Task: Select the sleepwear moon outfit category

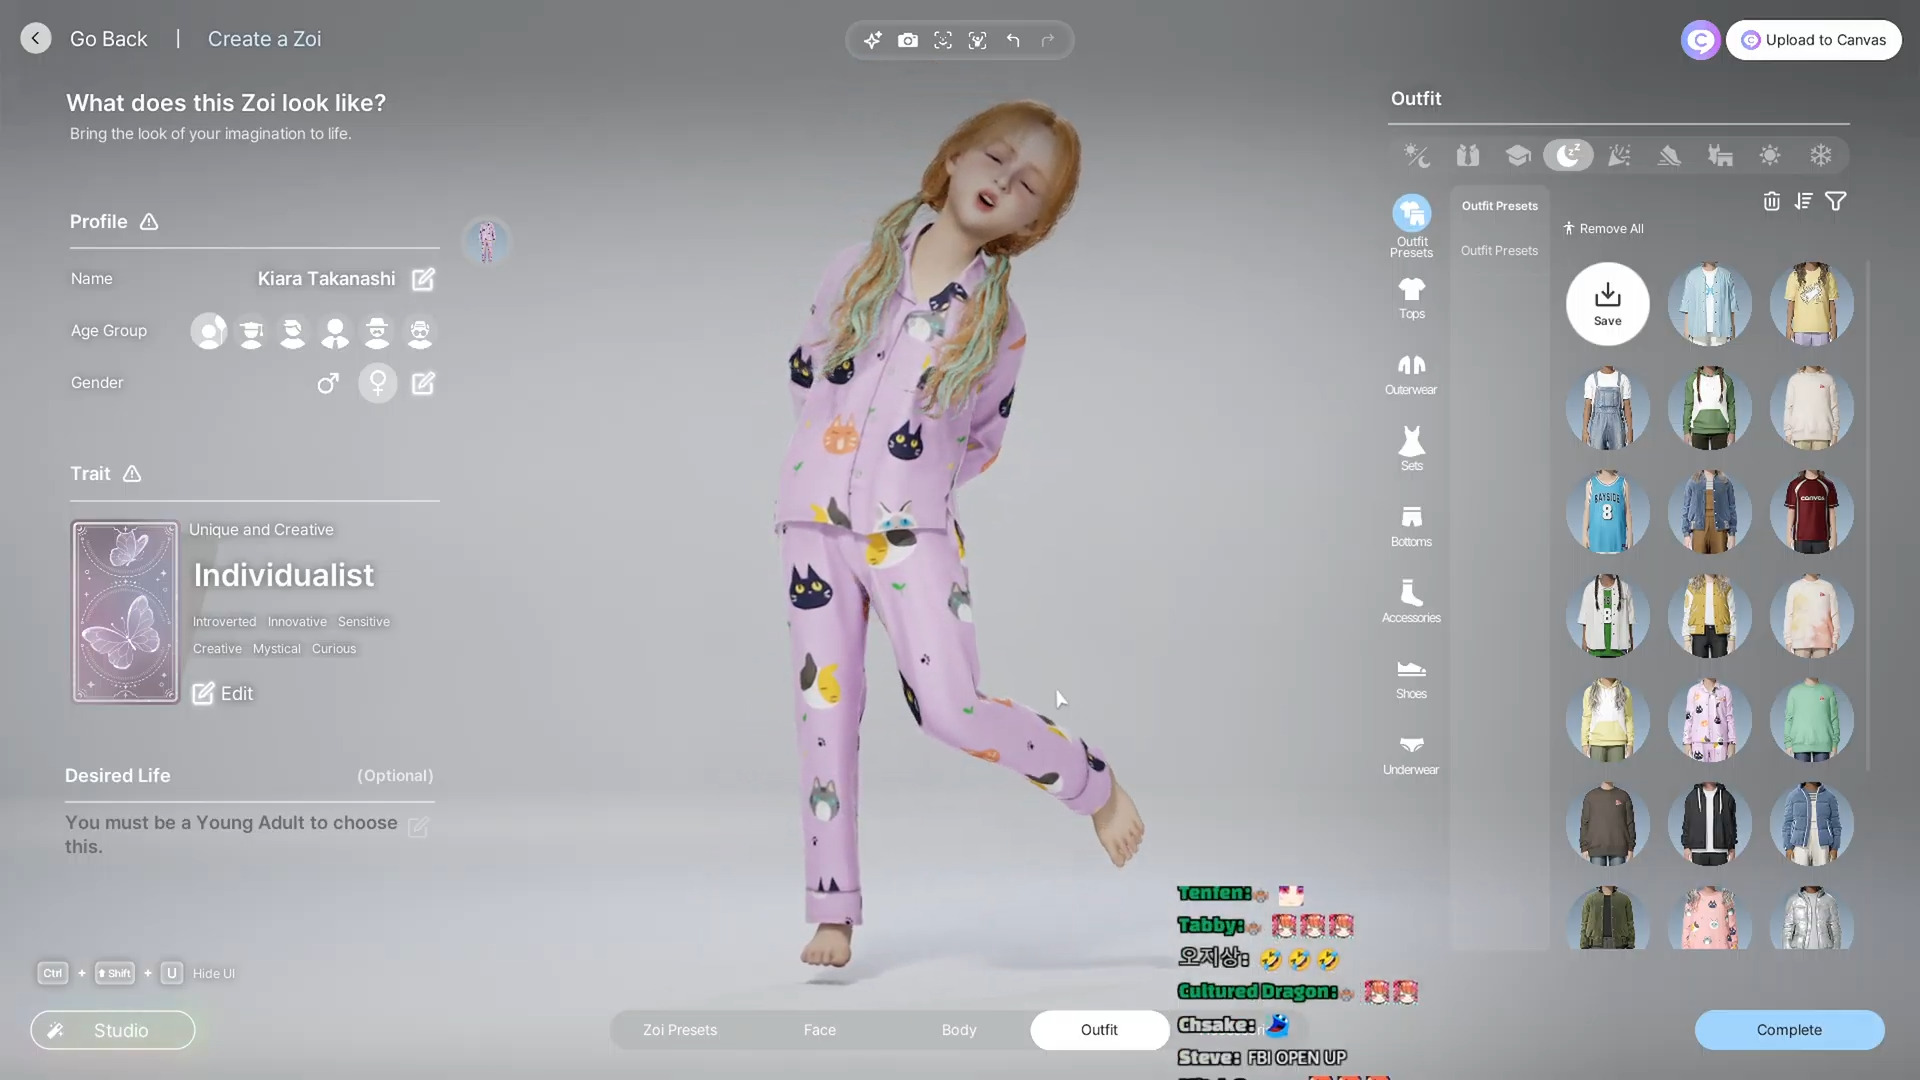Action: coord(1568,155)
